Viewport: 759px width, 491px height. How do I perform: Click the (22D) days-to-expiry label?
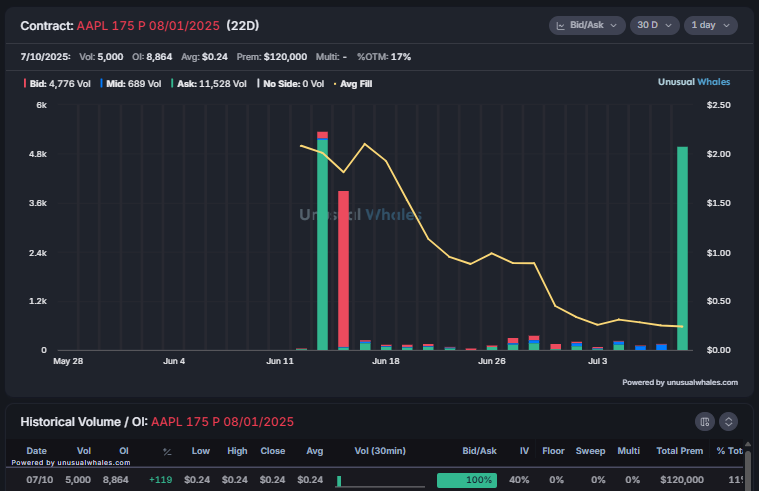pyautogui.click(x=243, y=26)
